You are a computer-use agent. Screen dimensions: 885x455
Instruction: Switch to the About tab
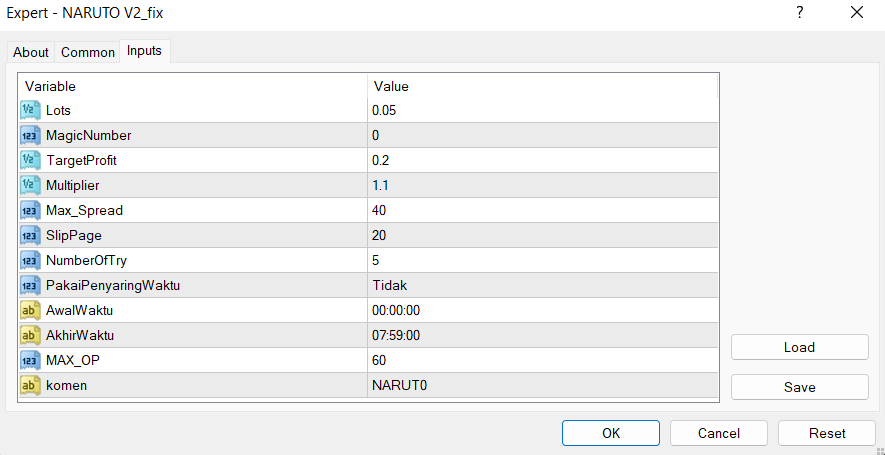[x=31, y=52]
